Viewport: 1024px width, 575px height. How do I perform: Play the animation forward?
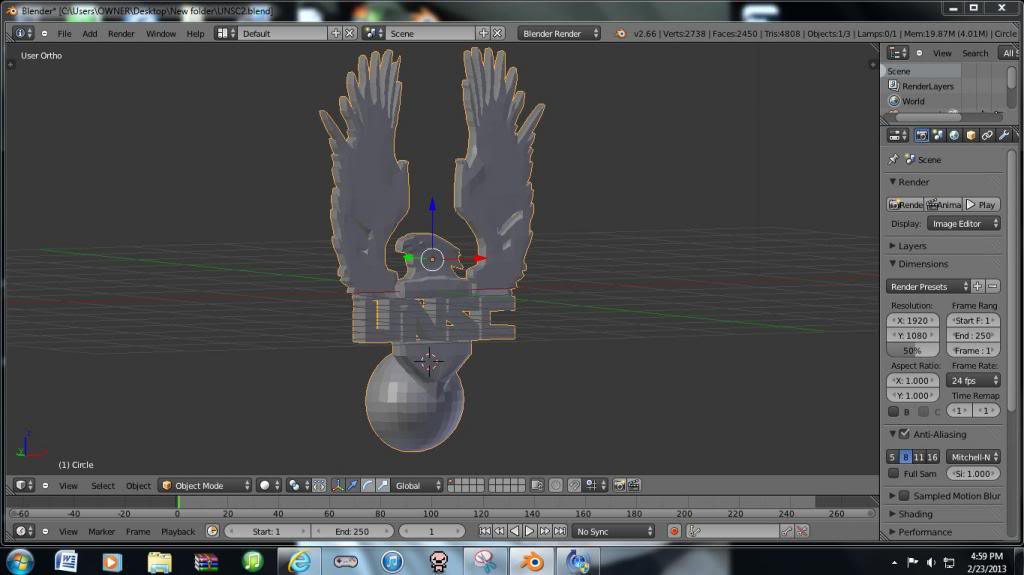click(x=530, y=531)
